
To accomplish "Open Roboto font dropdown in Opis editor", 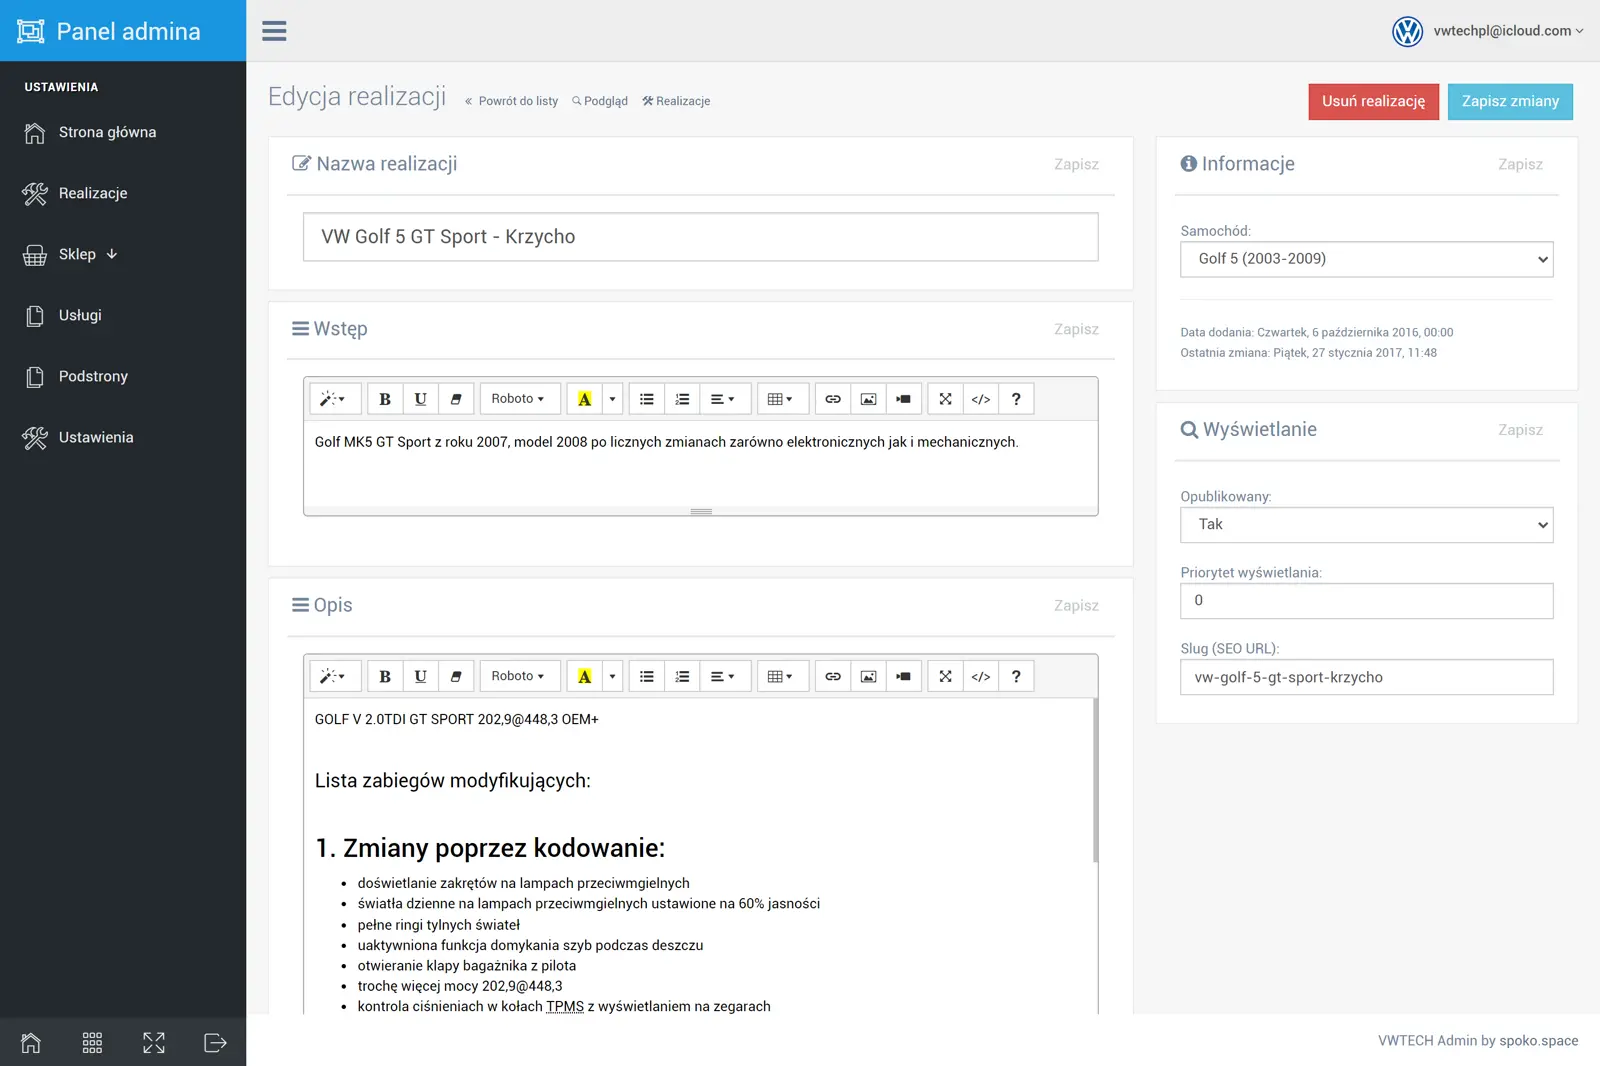I will click(518, 677).
